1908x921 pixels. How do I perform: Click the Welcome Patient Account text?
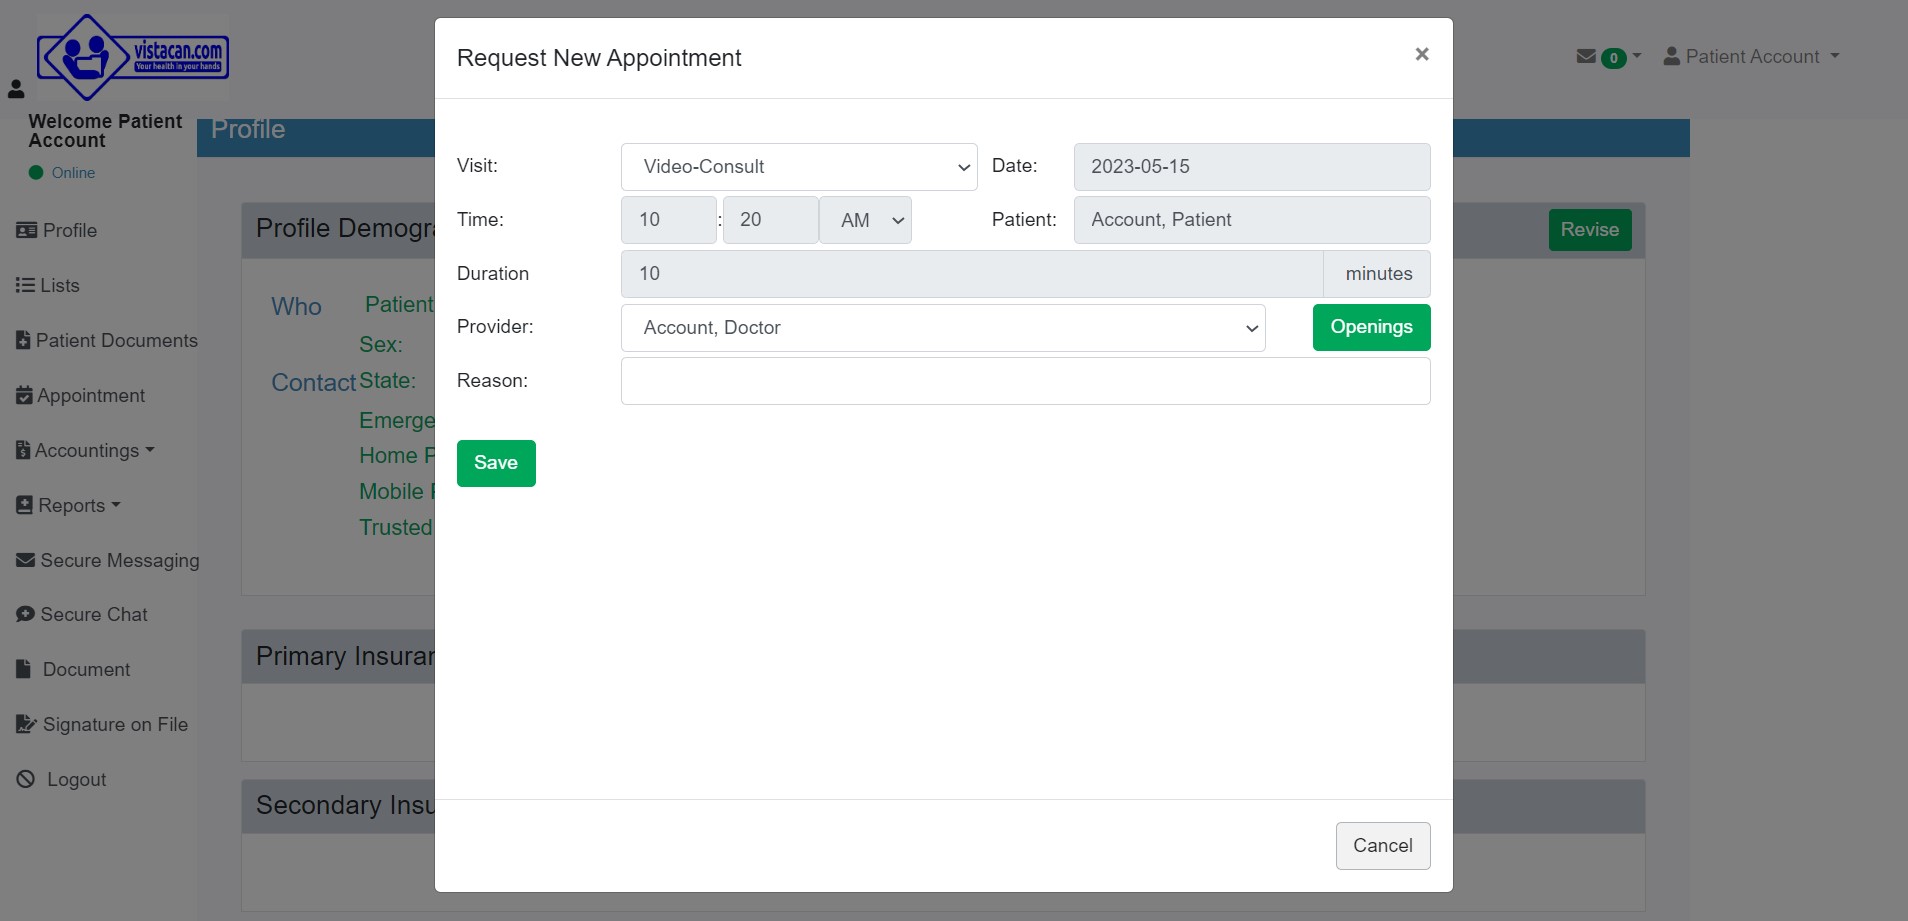coord(105,131)
